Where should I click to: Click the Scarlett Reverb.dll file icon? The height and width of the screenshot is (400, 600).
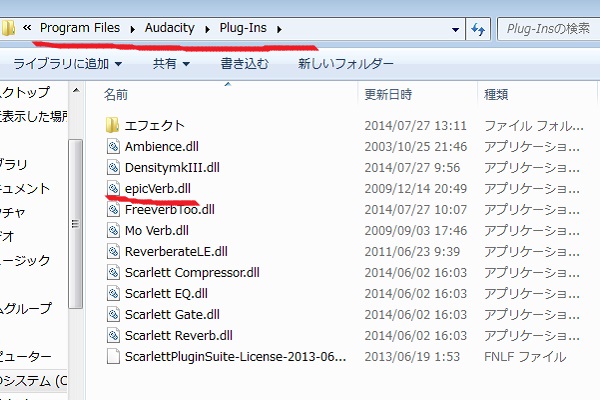coord(113,336)
